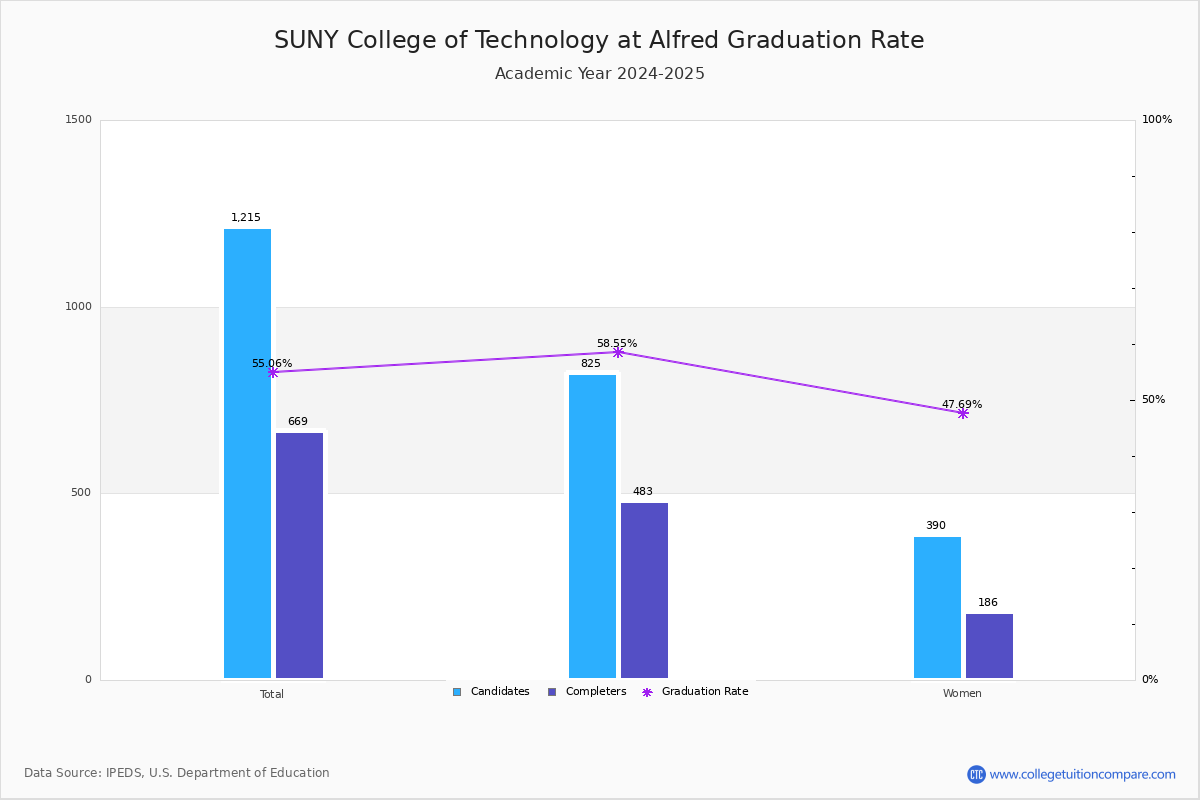Click the collegetuitioncompare logo icon
The height and width of the screenshot is (800, 1200).
(976, 774)
